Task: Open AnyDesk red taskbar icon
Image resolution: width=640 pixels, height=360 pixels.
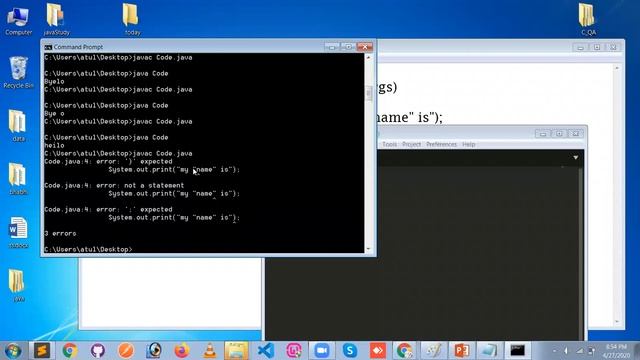Action: pos(378,351)
